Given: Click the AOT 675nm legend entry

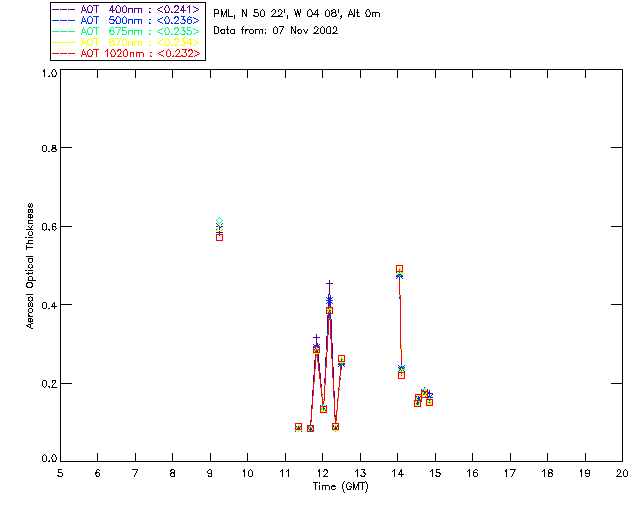Looking at the screenshot, I should tap(126, 31).
